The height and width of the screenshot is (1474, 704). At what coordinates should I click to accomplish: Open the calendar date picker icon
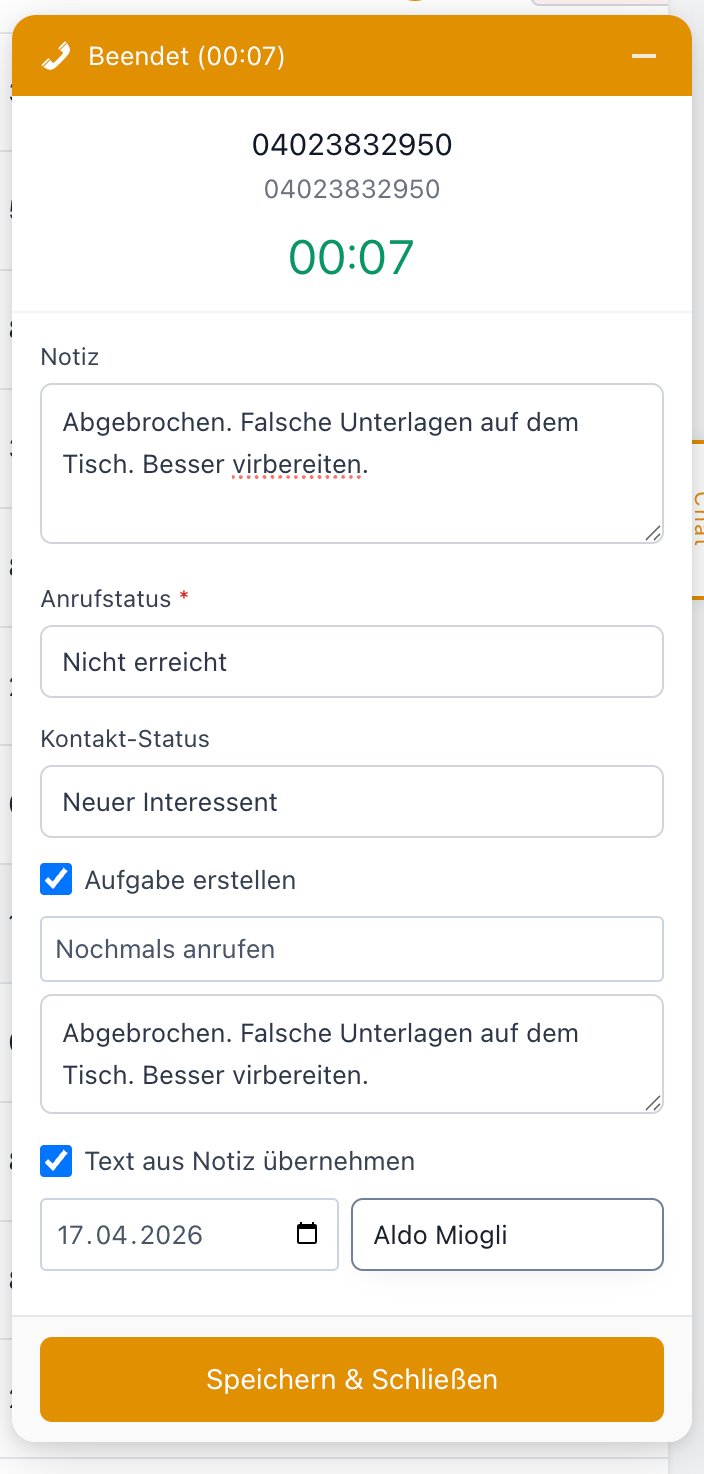tap(305, 1234)
